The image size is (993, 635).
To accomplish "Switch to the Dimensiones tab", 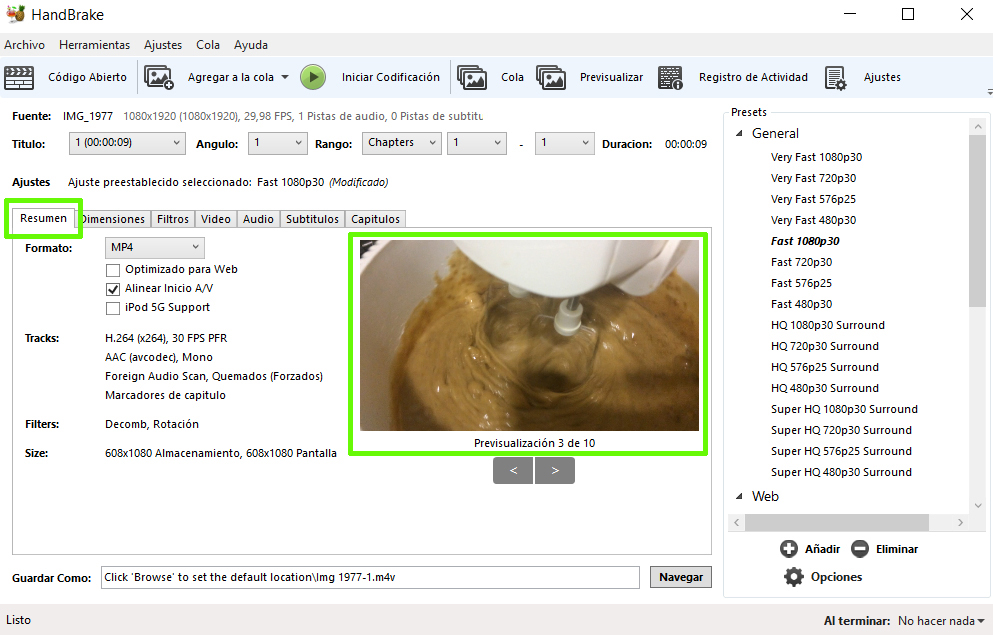I will coord(113,219).
